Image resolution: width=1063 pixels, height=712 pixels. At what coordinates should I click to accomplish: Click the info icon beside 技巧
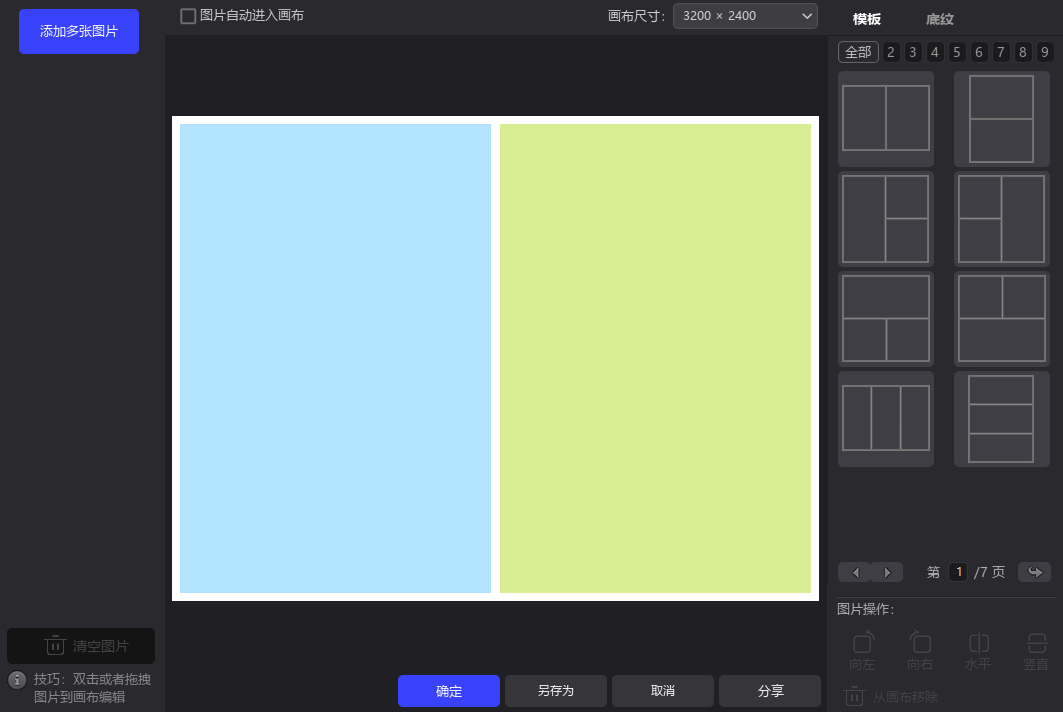point(17,679)
